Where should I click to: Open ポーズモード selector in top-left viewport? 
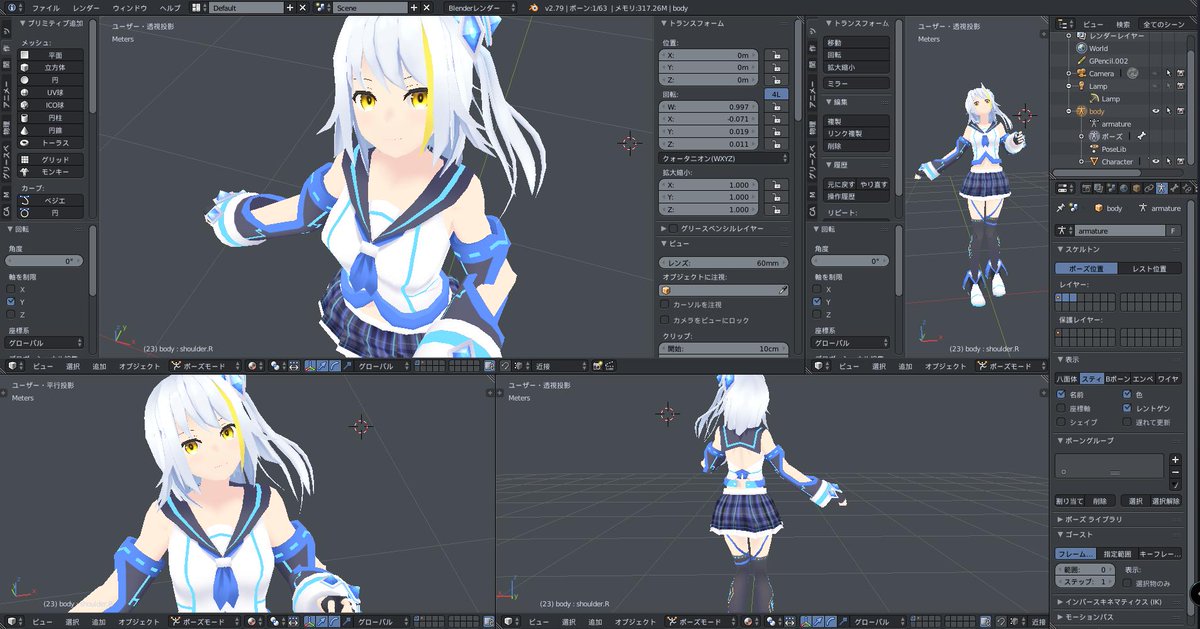tap(205, 366)
